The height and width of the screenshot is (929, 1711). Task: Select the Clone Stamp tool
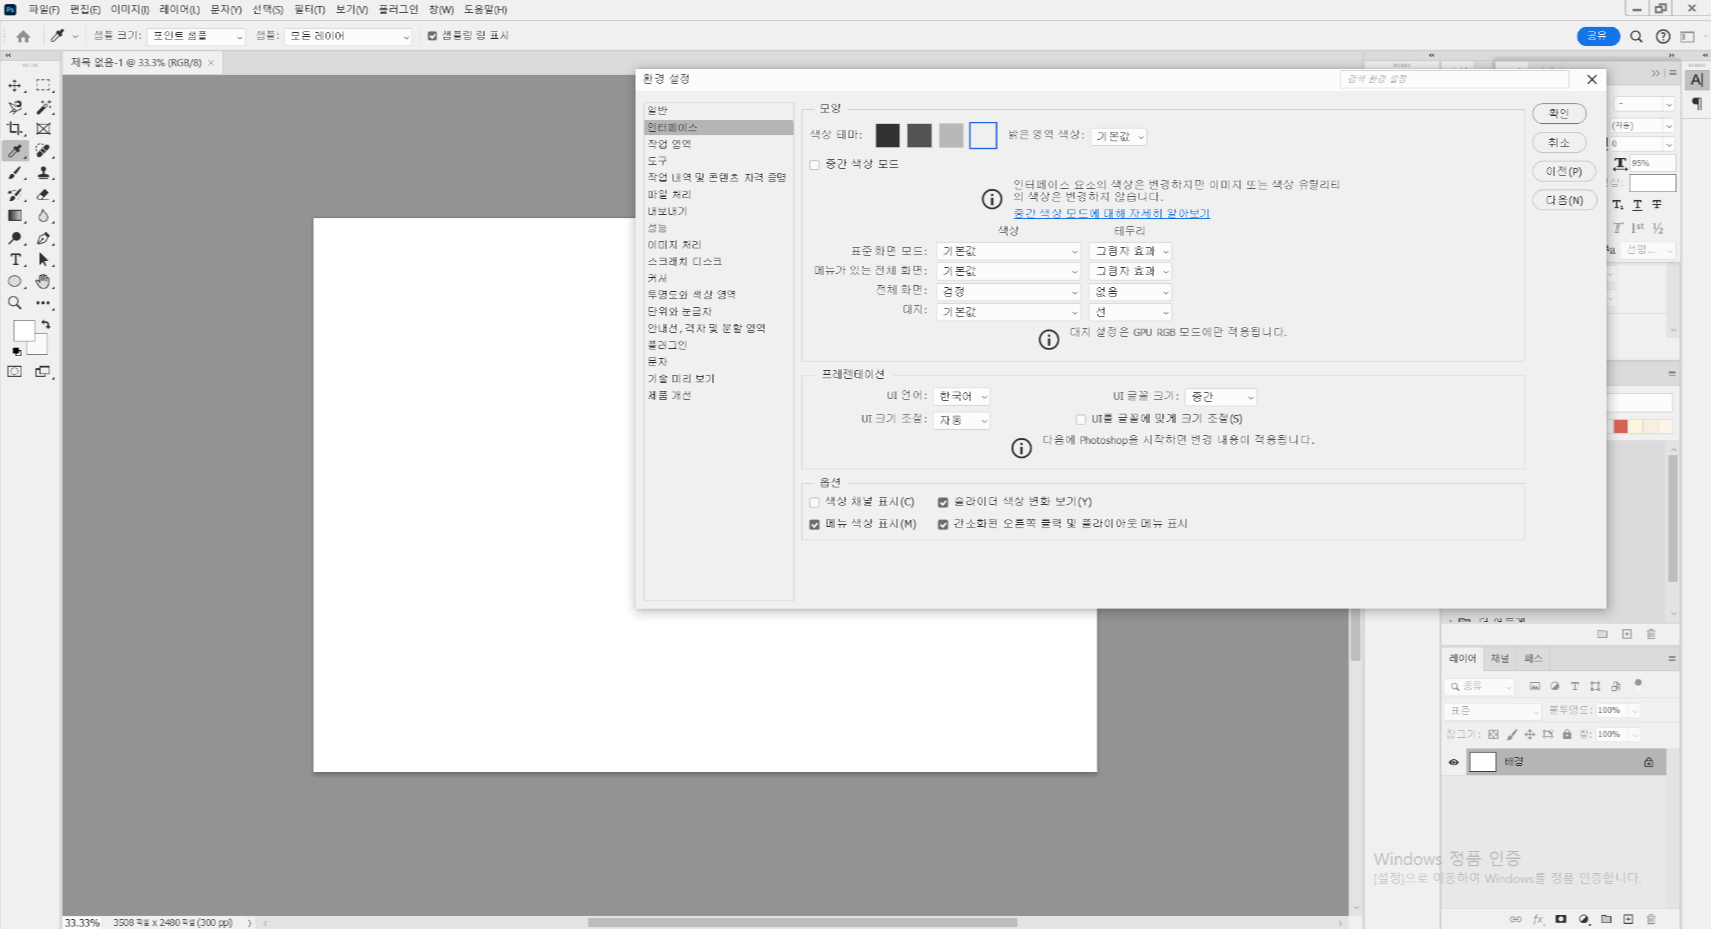[43, 173]
